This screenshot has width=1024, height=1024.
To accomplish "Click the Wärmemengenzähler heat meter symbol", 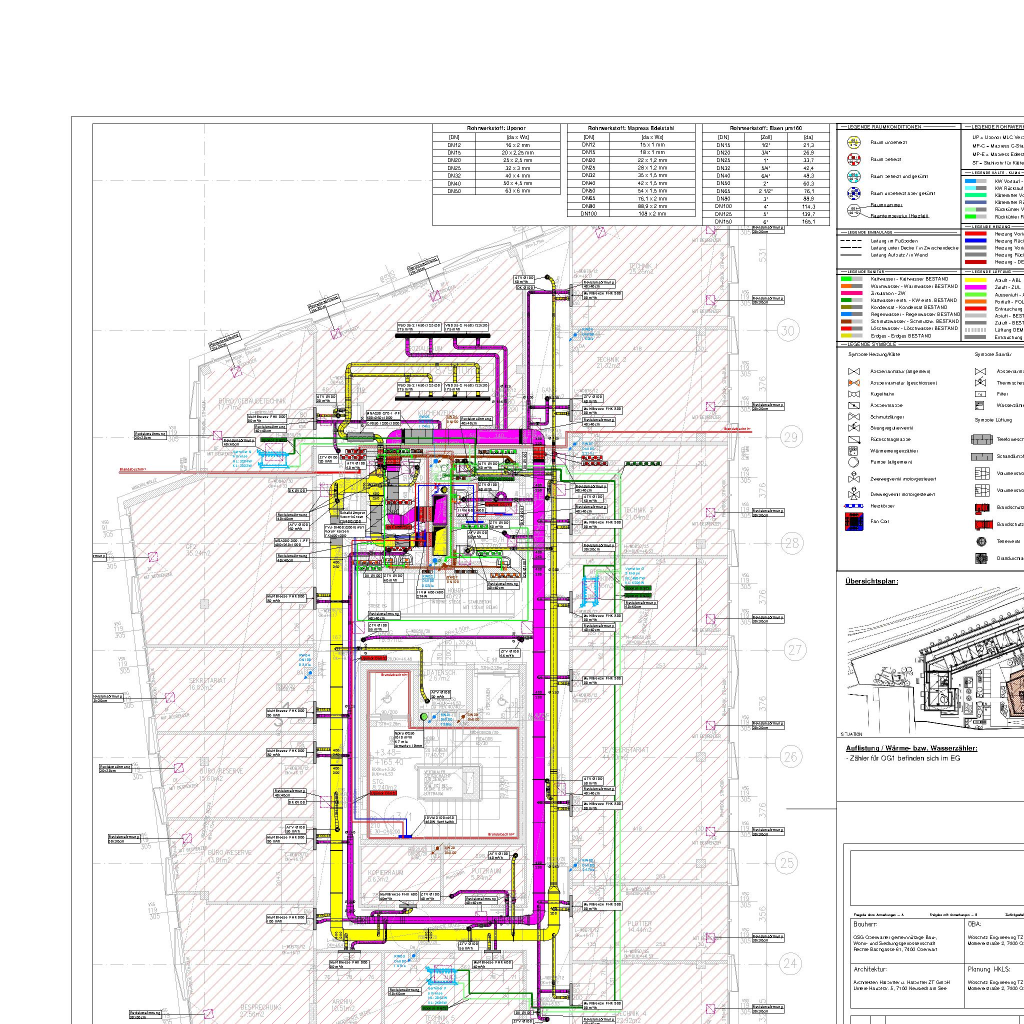I will point(853,452).
